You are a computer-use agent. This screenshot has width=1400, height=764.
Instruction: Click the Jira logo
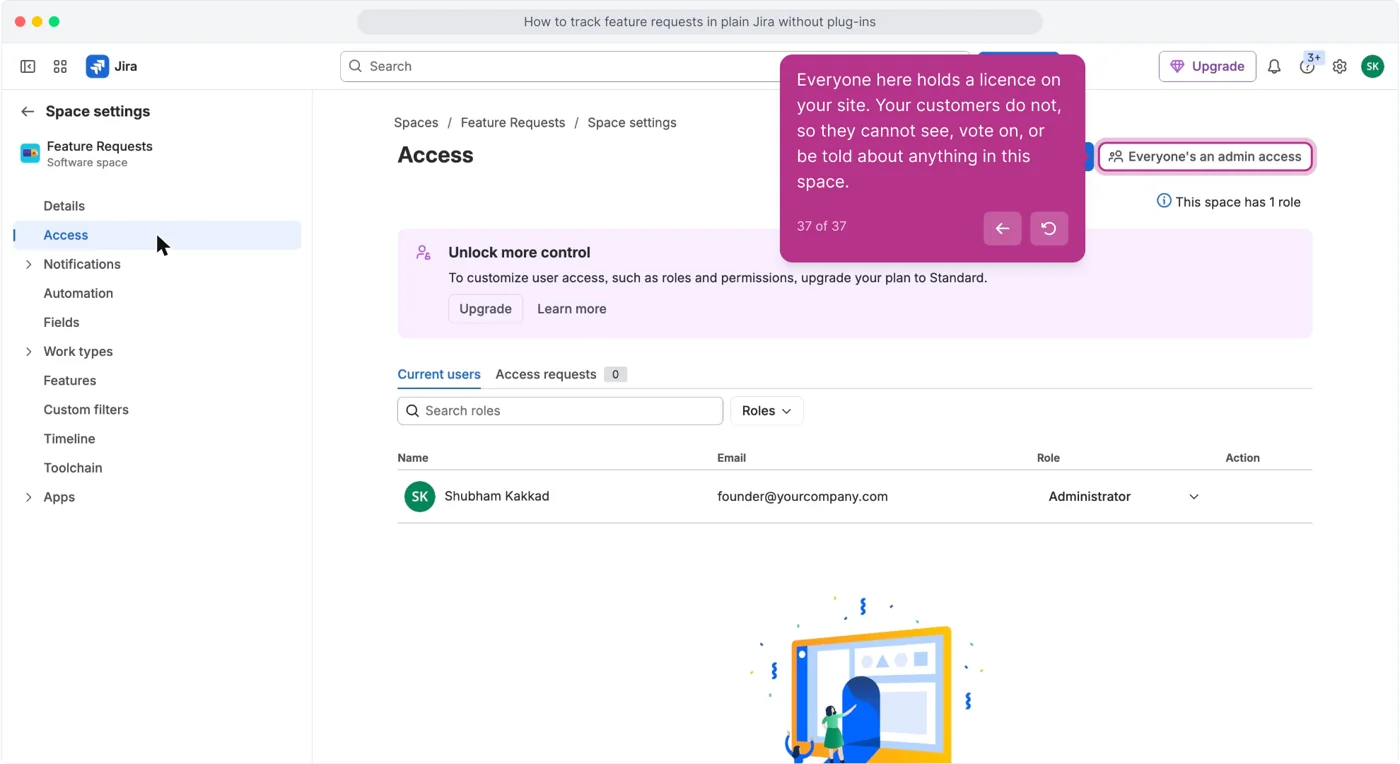pyautogui.click(x=112, y=67)
